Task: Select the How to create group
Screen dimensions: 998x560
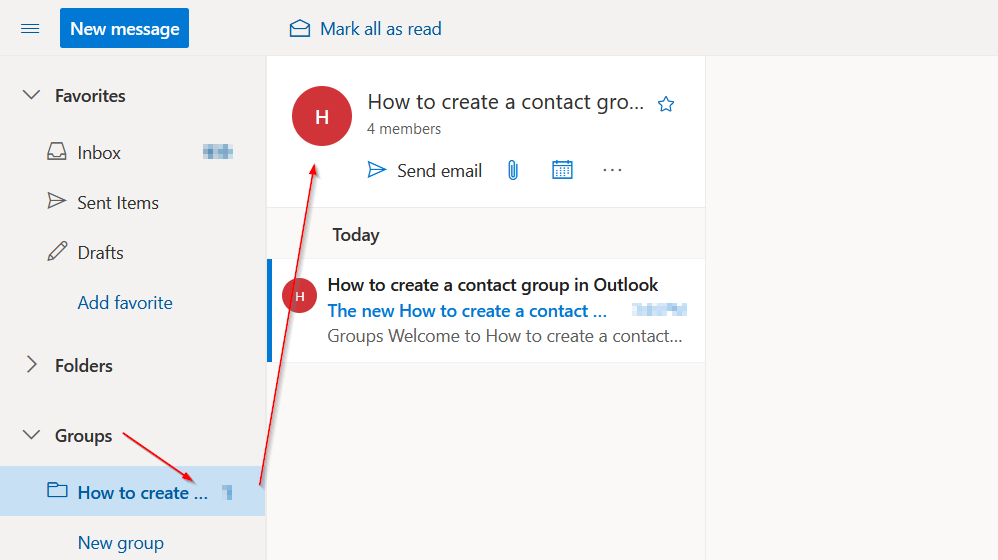Action: point(132,491)
